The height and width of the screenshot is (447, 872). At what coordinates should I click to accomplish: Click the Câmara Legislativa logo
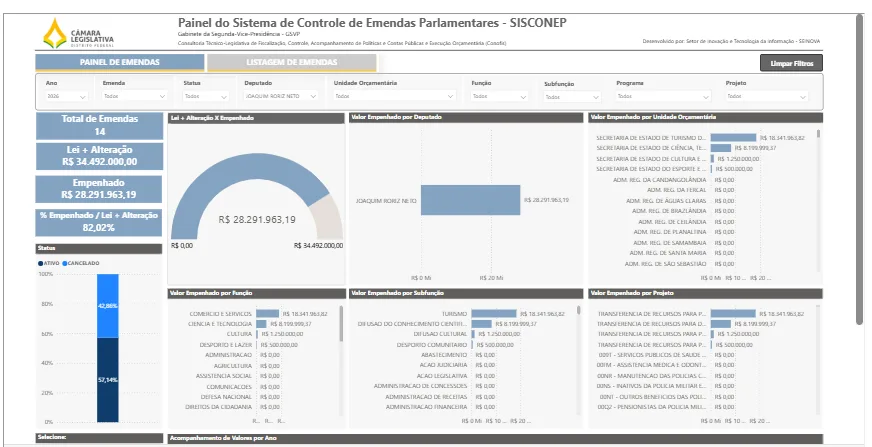pyautogui.click(x=78, y=33)
